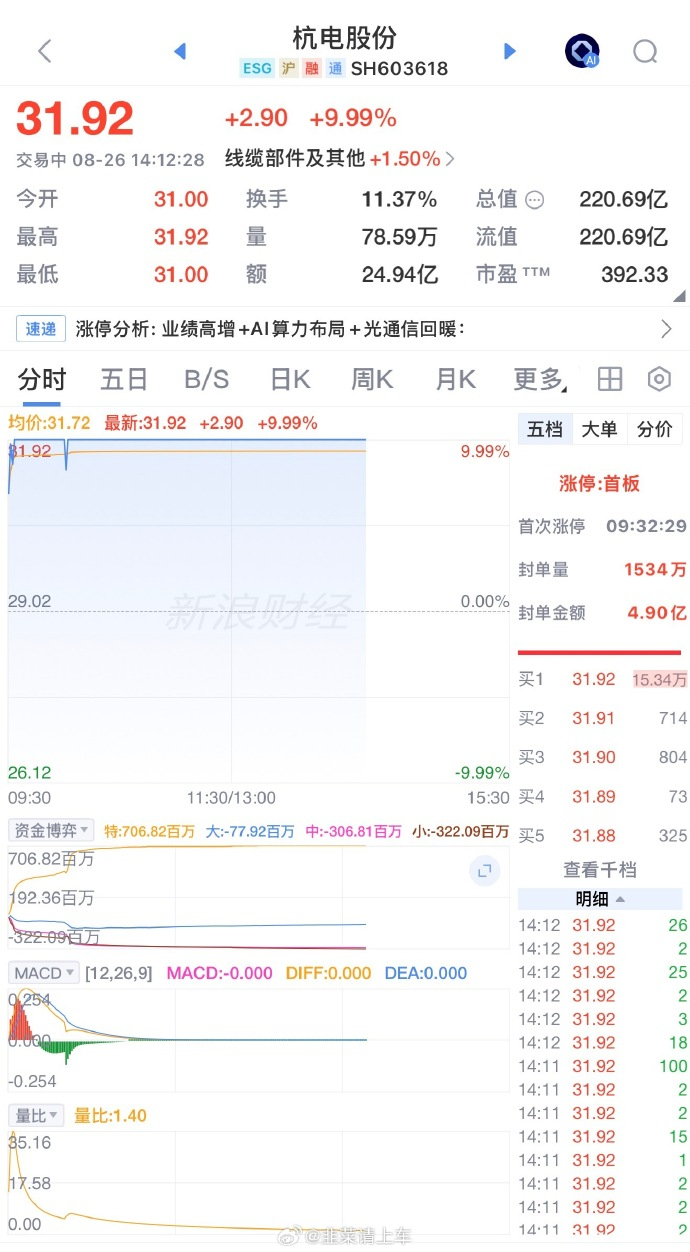Expand the capital flow chart fullscreen icon
Screen dimensions: 690x1252
click(484, 871)
